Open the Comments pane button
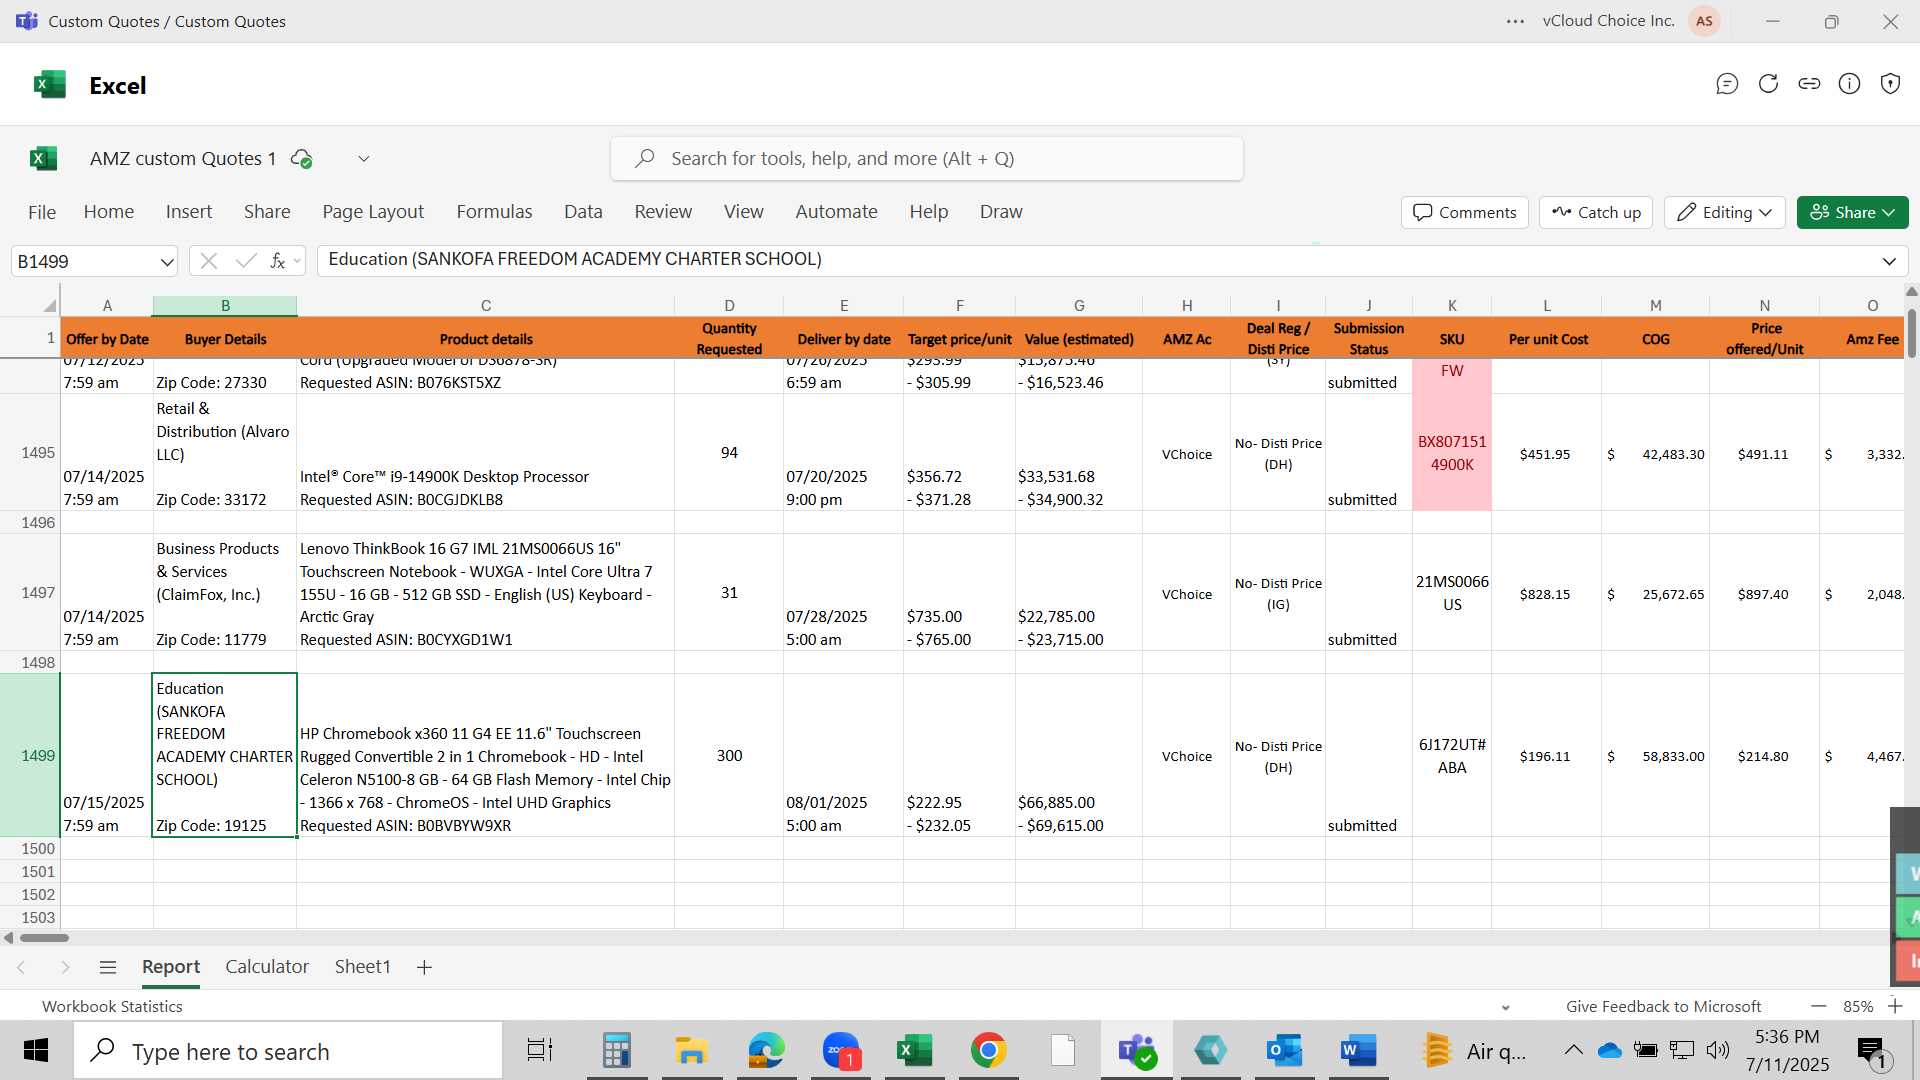Viewport: 1920px width, 1080px height. (1465, 212)
